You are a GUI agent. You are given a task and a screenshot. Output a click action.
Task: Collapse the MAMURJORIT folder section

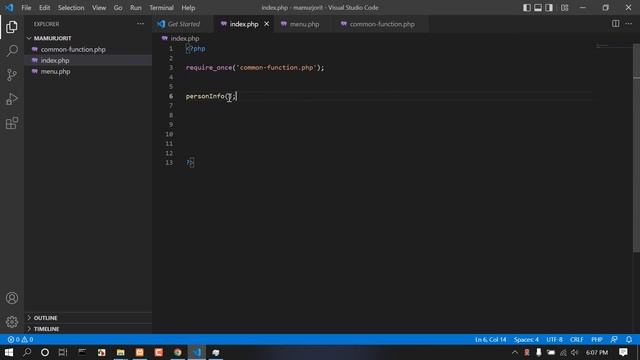point(52,38)
